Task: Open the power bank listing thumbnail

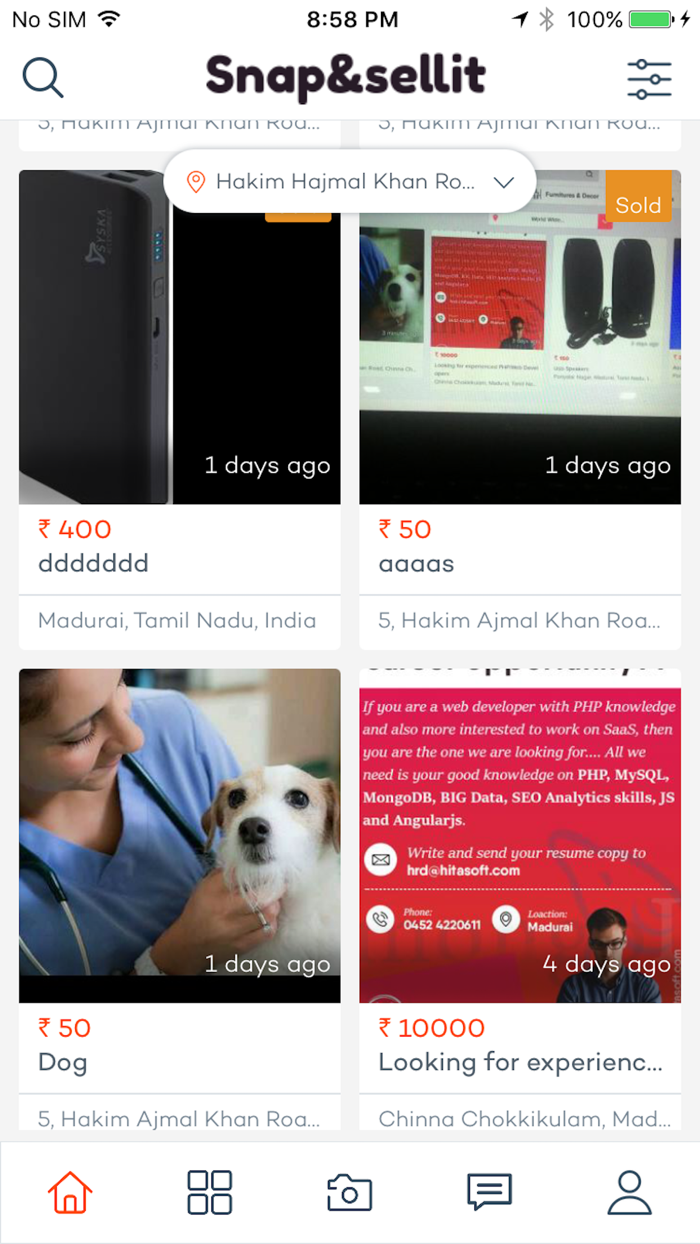Action: tap(180, 337)
